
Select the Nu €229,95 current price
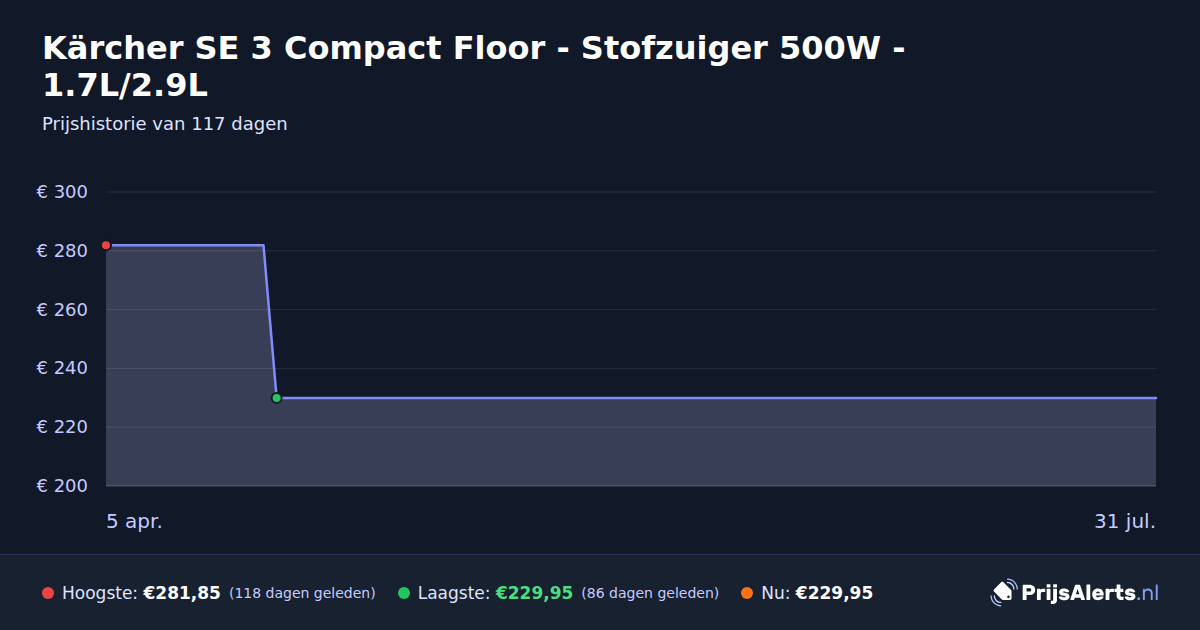pyautogui.click(x=834, y=593)
